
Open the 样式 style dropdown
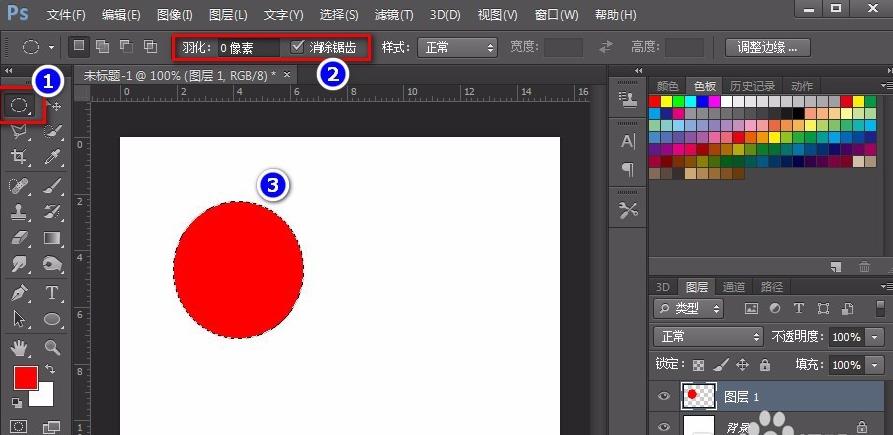[457, 47]
